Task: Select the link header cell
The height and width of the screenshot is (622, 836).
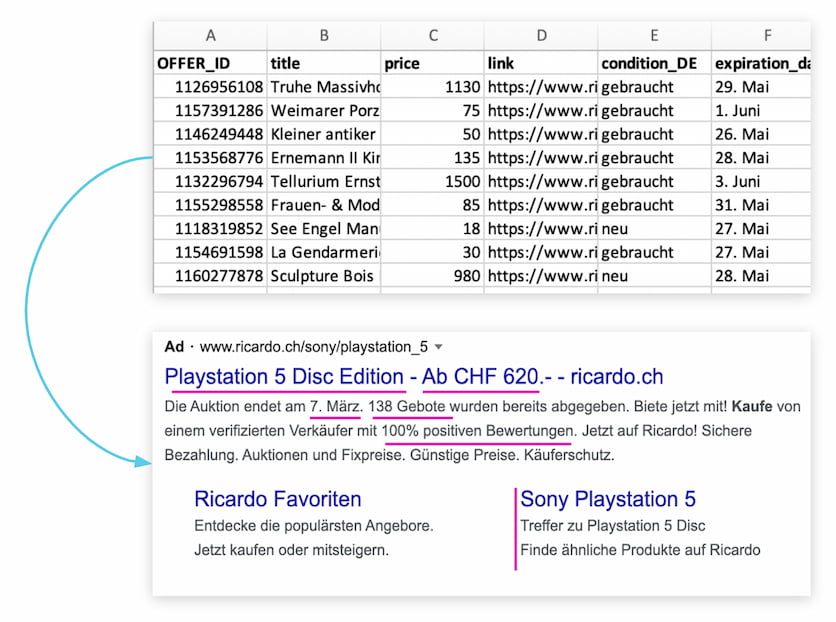Action: (541, 63)
